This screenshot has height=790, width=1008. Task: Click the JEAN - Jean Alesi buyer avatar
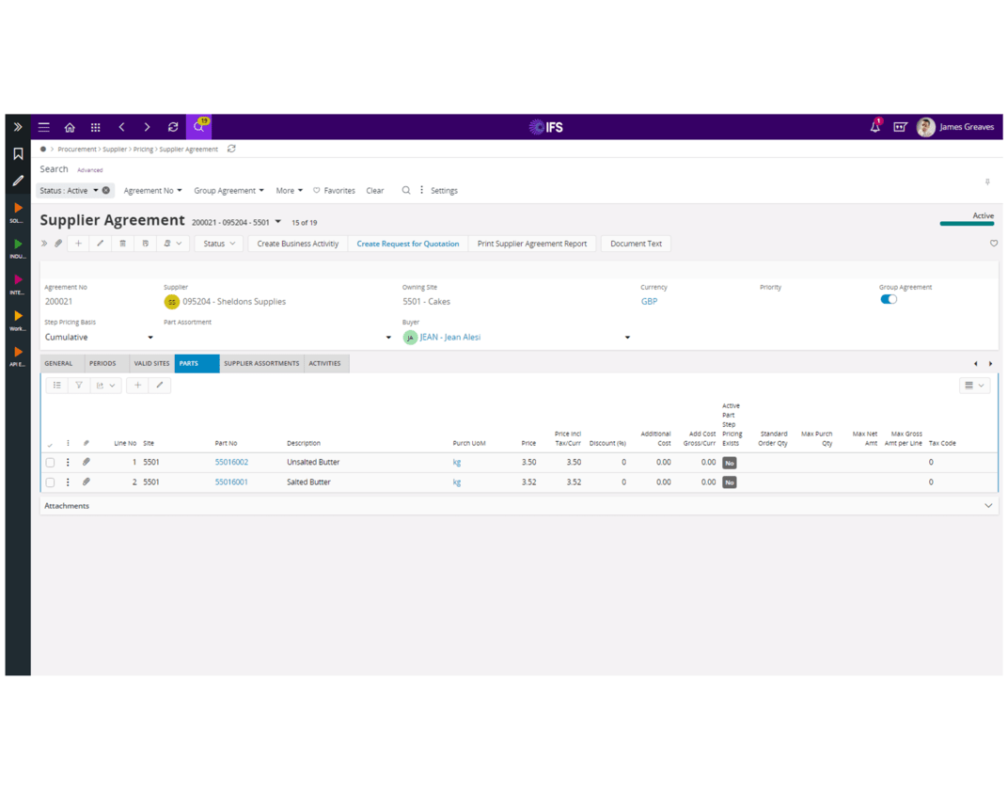point(410,338)
